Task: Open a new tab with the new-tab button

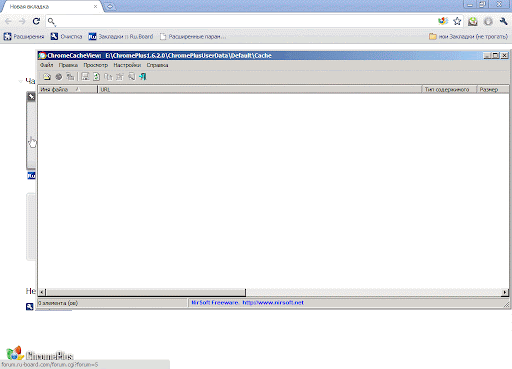Action: 110,6
